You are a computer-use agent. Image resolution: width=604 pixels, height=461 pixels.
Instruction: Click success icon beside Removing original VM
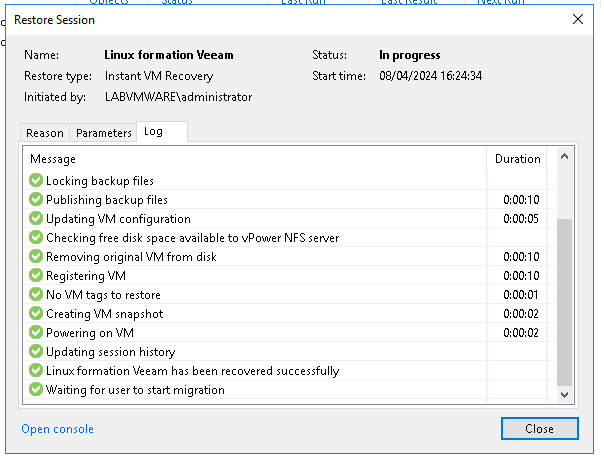tap(36, 256)
